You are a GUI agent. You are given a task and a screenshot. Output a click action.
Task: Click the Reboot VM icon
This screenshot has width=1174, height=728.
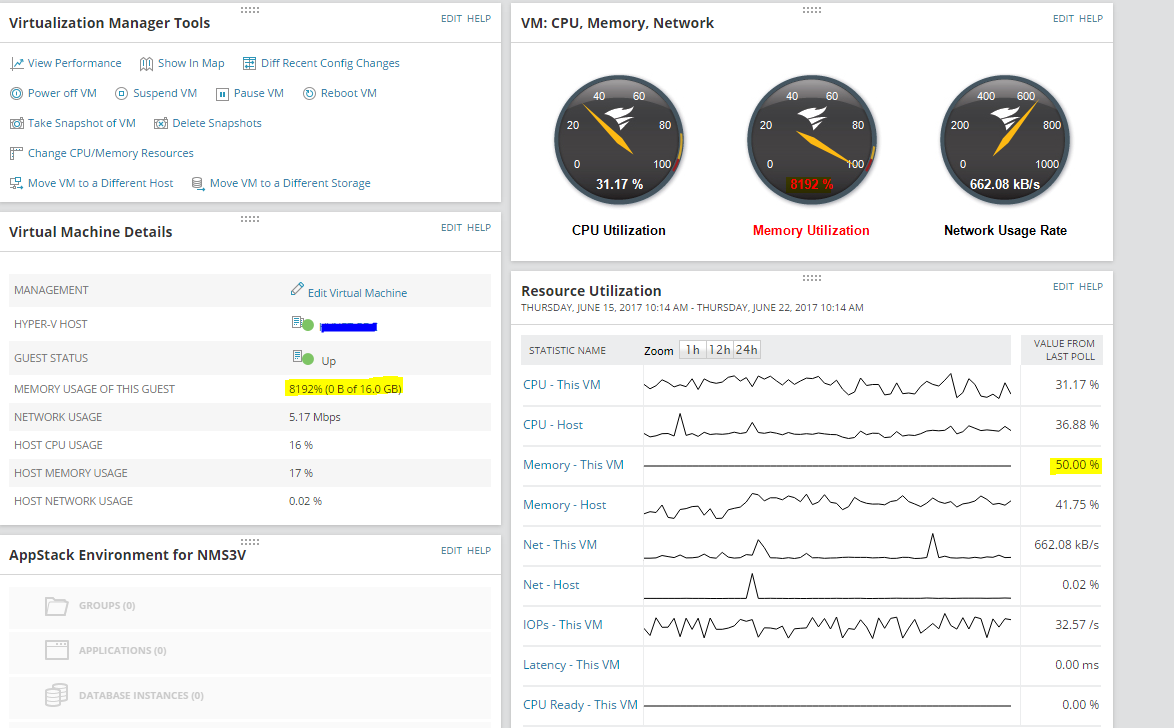click(309, 94)
